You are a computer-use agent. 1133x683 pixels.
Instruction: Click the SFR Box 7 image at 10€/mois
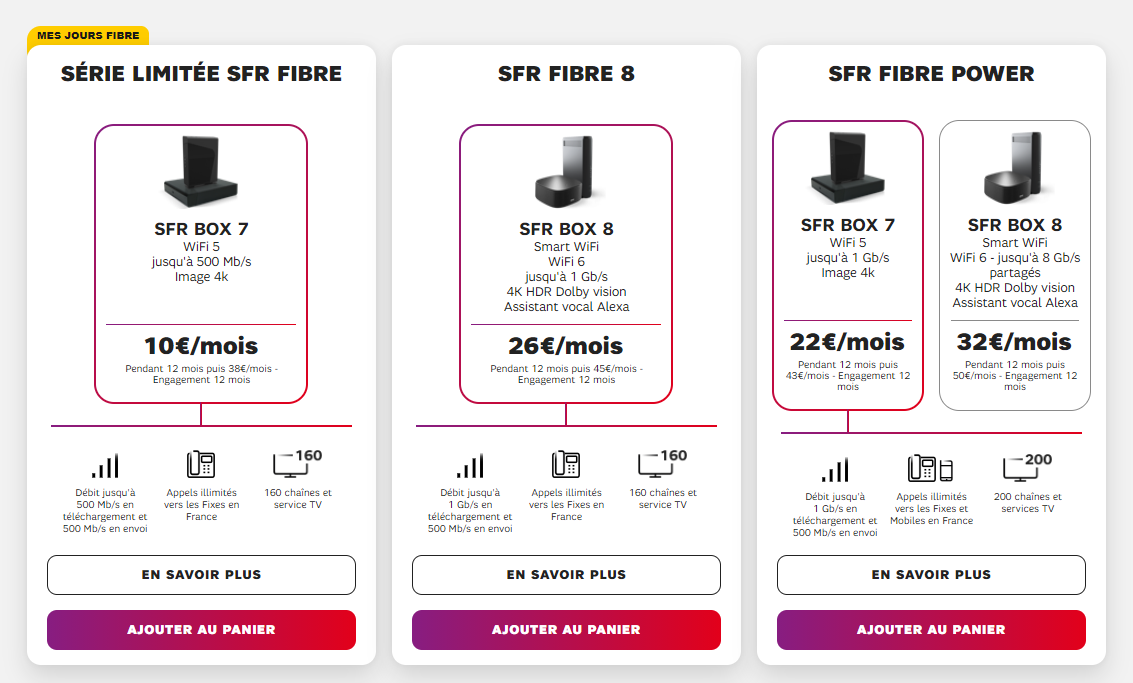[201, 168]
